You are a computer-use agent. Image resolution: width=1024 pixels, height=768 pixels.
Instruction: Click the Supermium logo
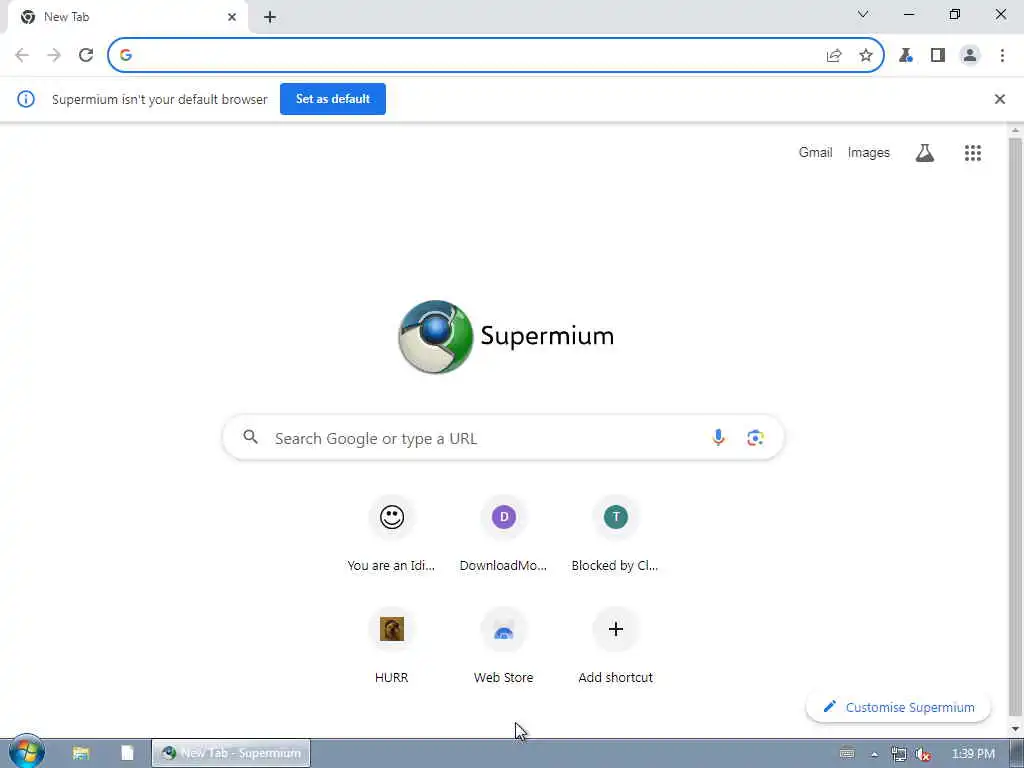pyautogui.click(x=507, y=337)
